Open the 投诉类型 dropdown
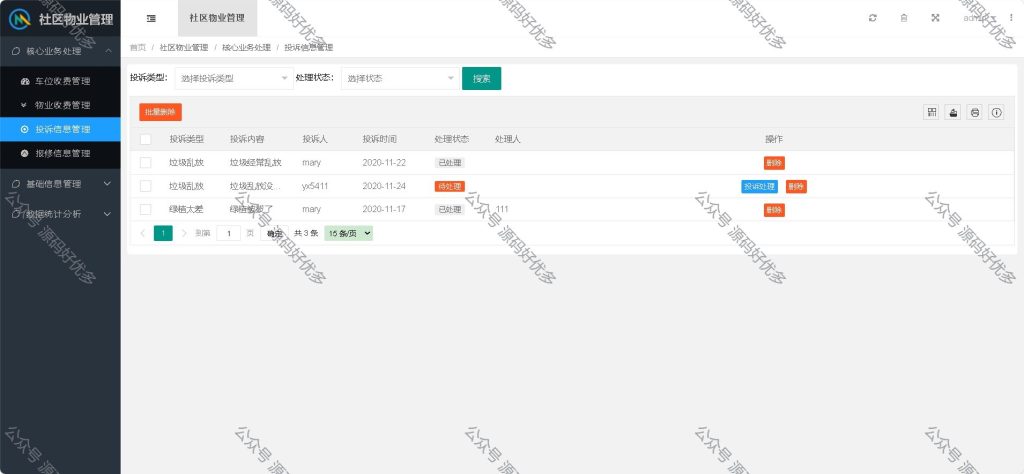This screenshot has height=474, width=1024. tap(234, 78)
